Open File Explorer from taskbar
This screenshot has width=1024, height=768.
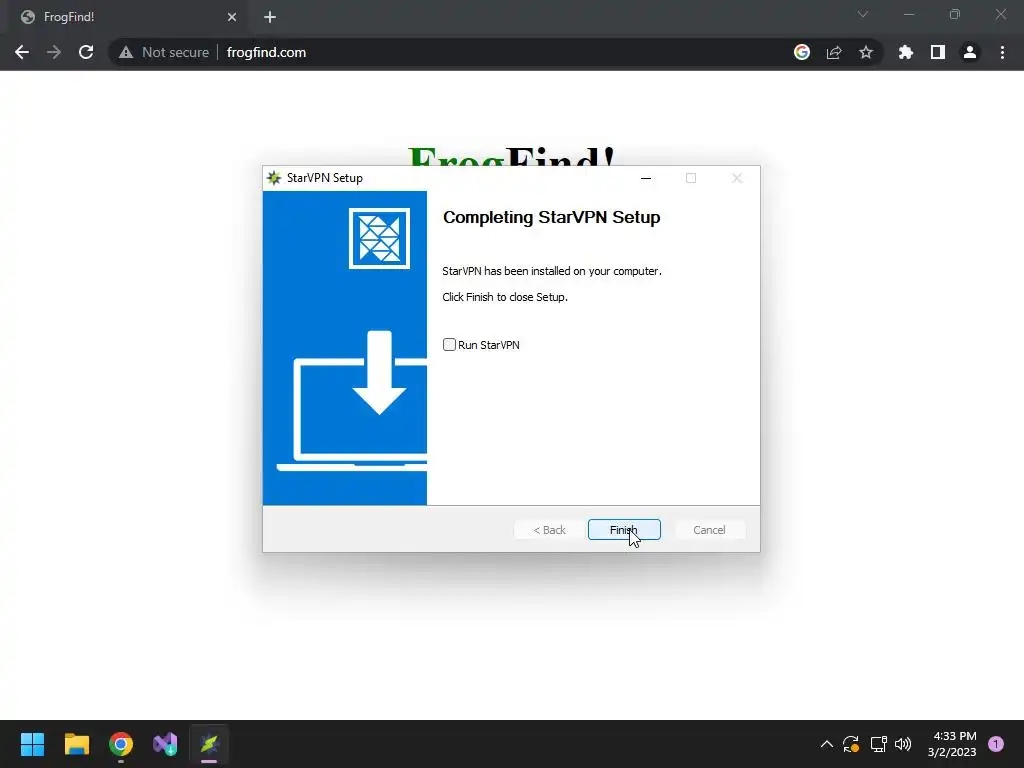click(76, 744)
